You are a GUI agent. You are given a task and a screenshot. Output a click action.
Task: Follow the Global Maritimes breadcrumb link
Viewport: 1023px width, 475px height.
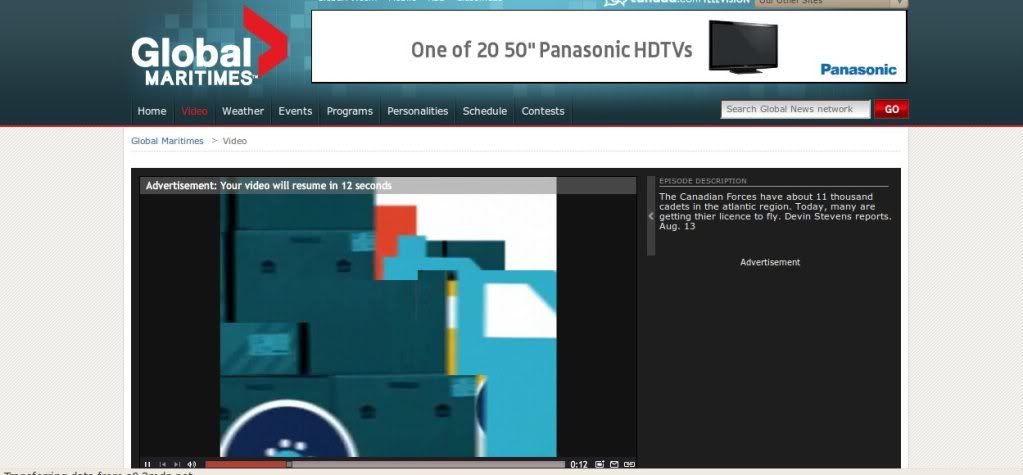tap(167, 140)
